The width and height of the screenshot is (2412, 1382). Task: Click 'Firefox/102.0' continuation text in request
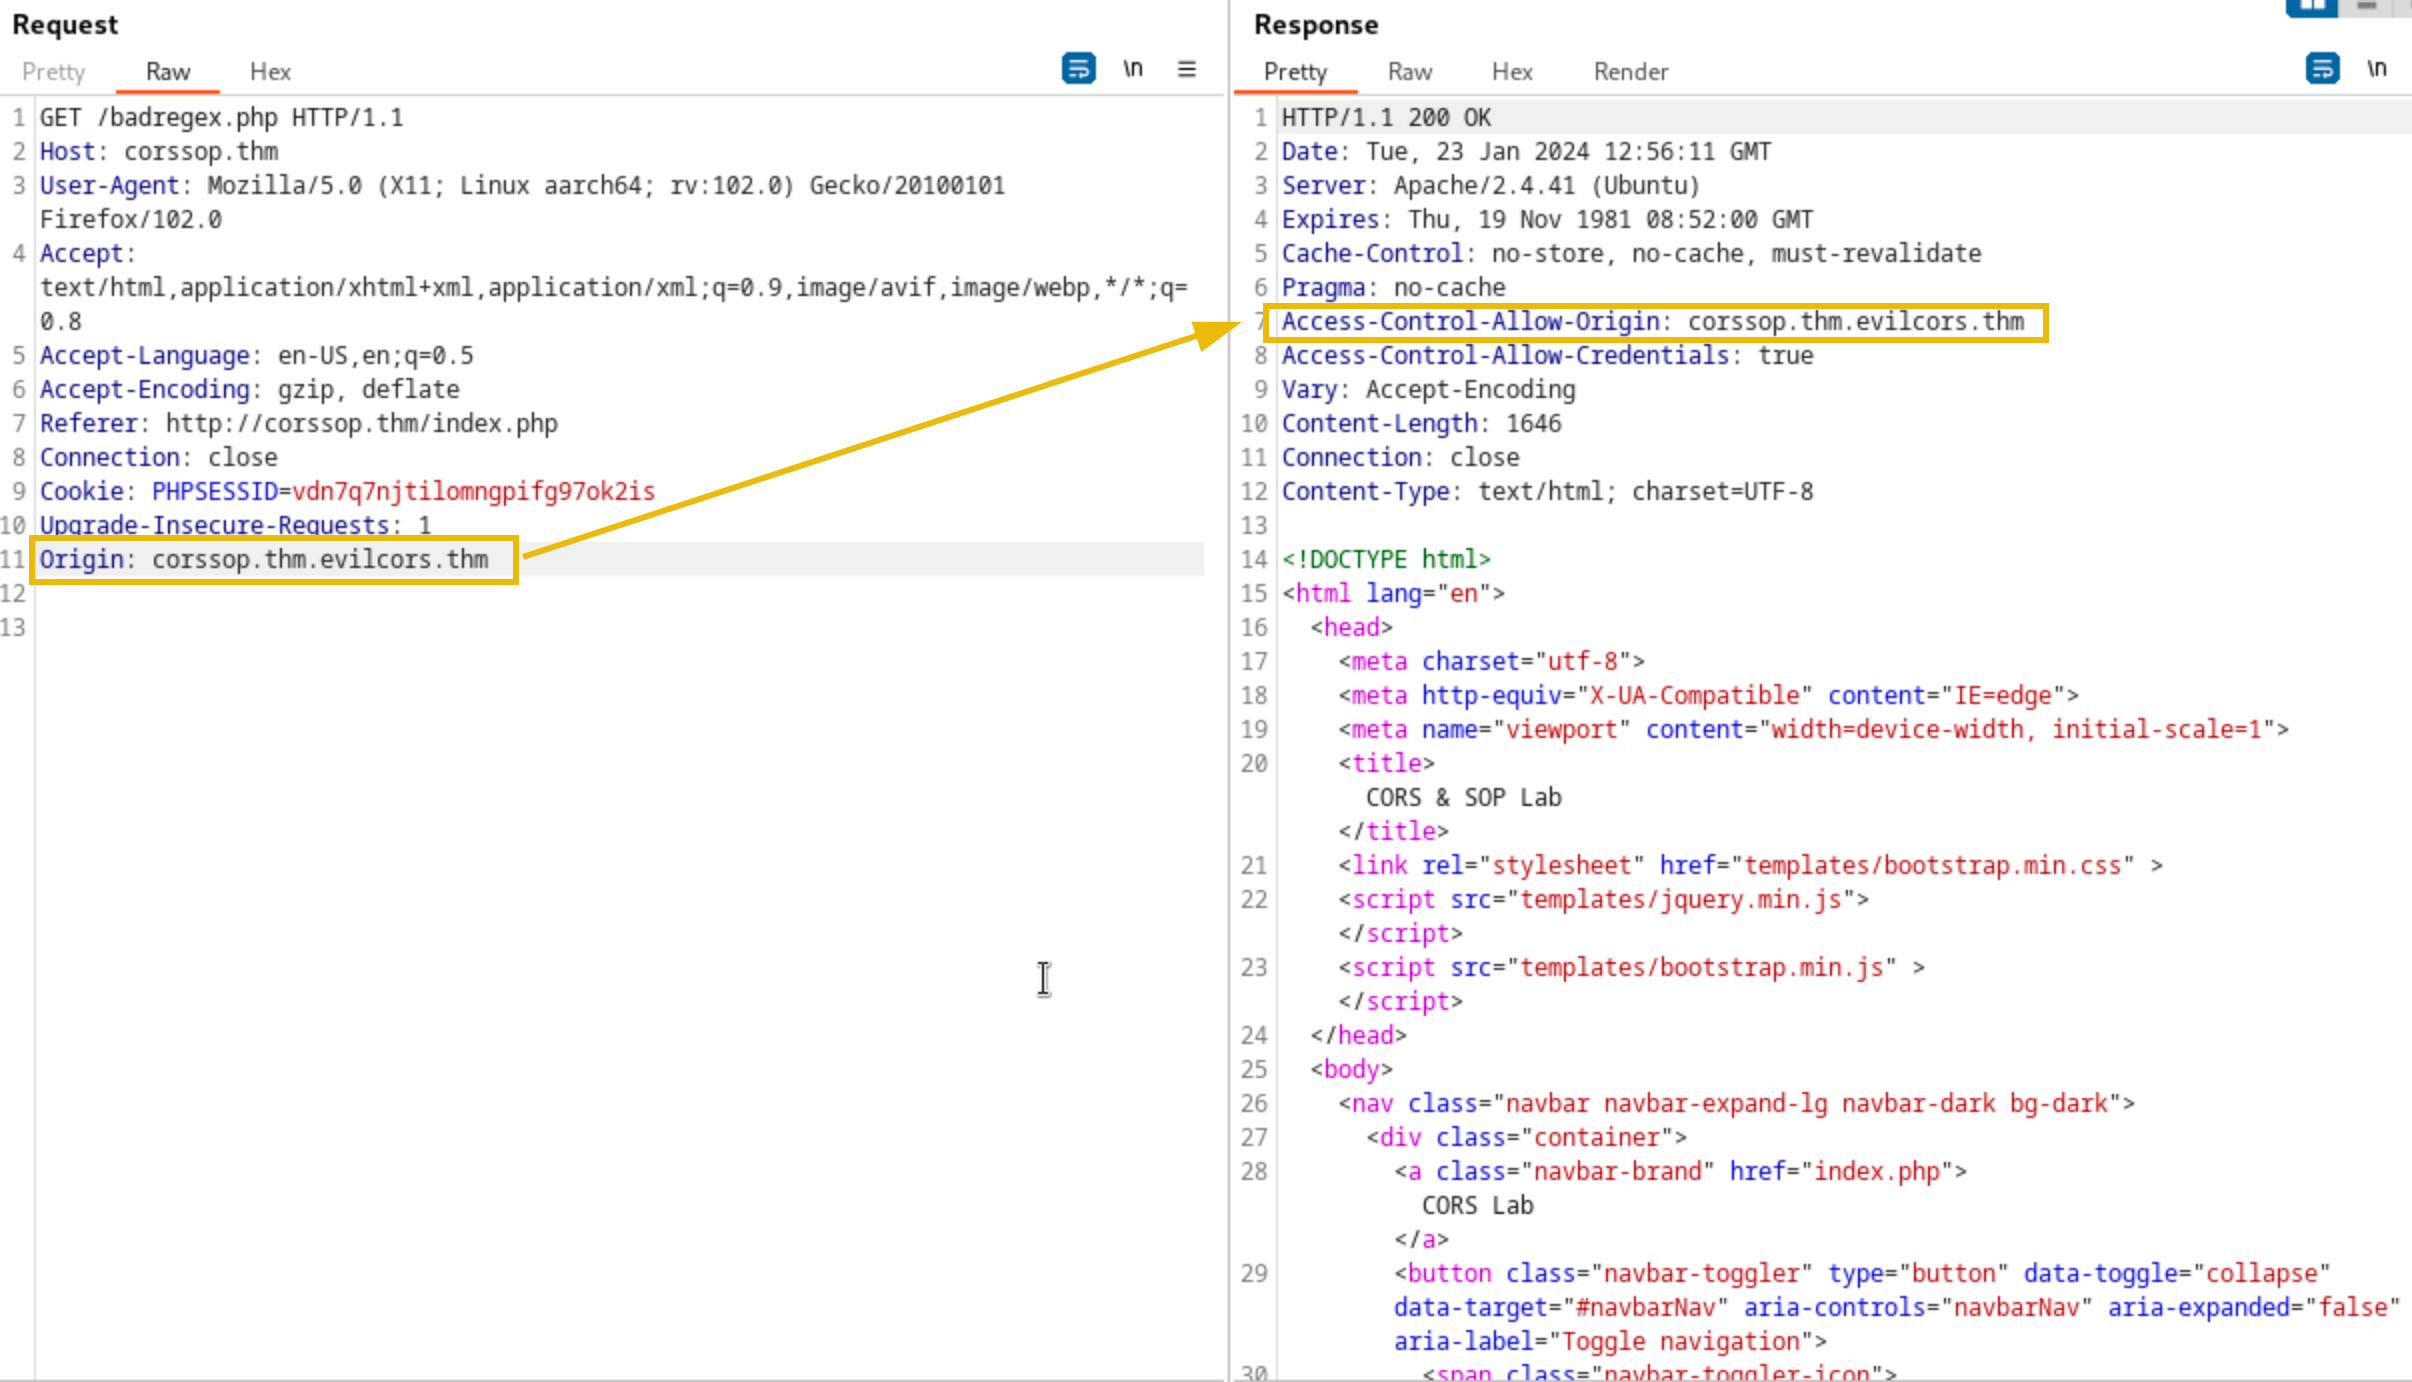131,220
